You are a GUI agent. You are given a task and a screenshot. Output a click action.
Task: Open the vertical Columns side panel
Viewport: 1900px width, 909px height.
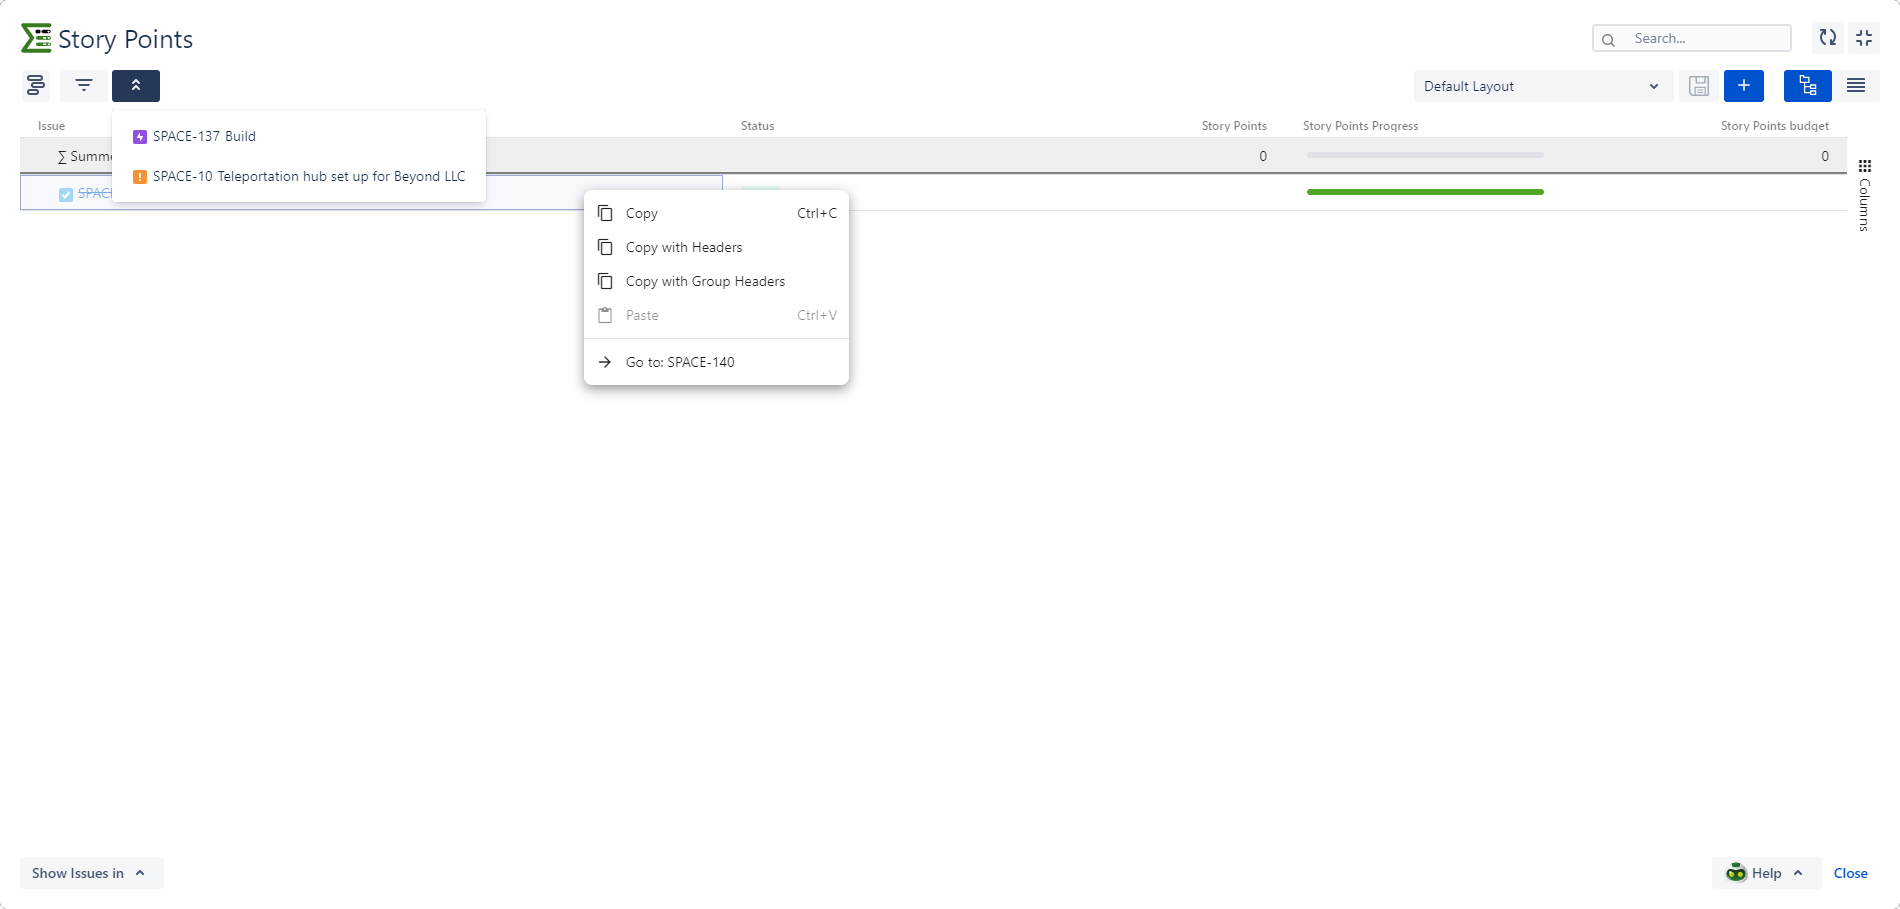(1864, 196)
